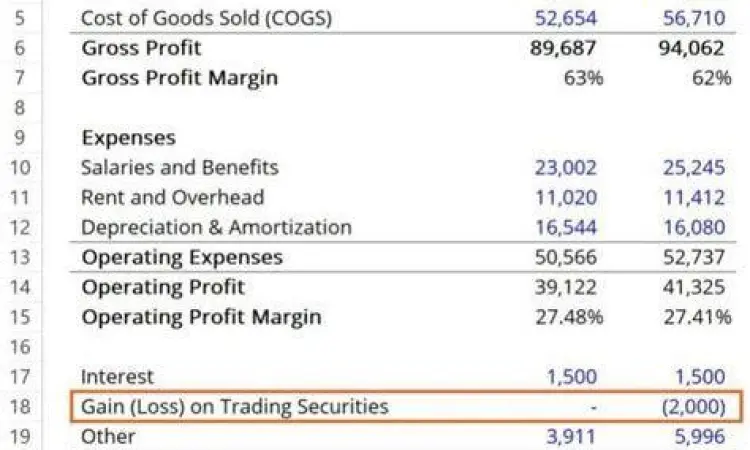
Task: Click the Cost of Goods Sold cell
Action: [206, 18]
